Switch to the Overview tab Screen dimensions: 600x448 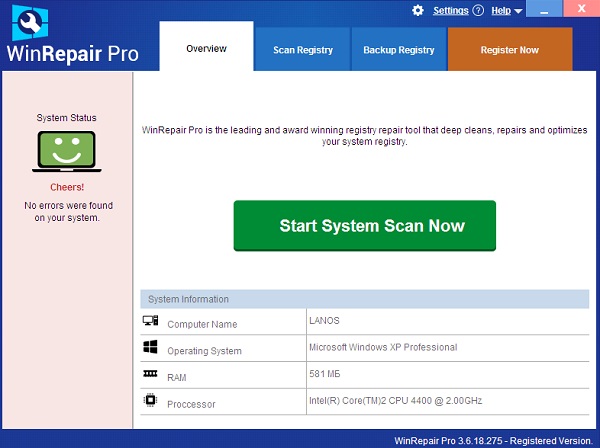coord(206,48)
